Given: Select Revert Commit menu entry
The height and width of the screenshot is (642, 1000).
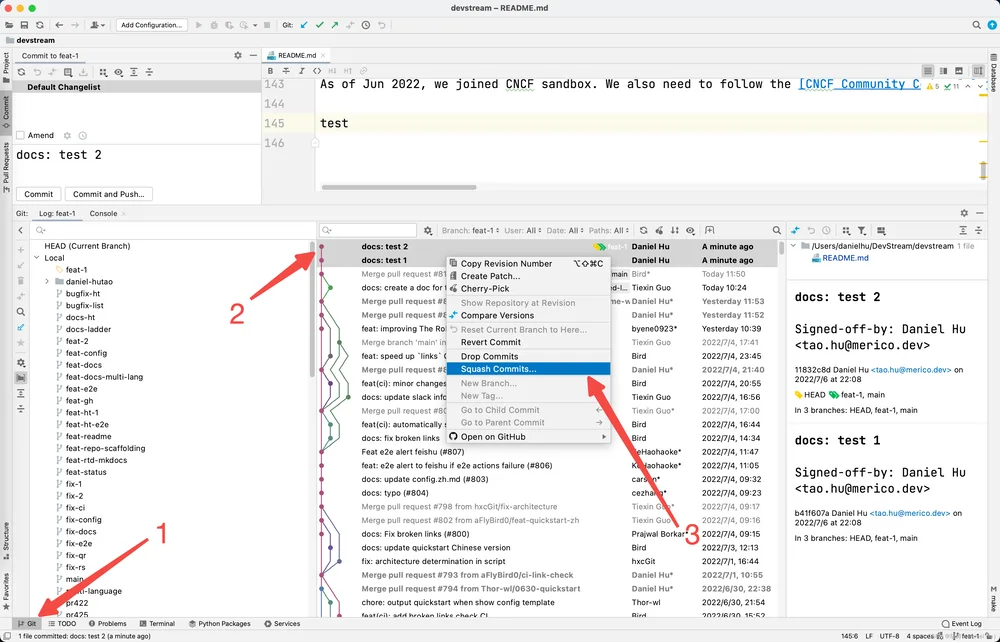Looking at the screenshot, I should pyautogui.click(x=528, y=342).
